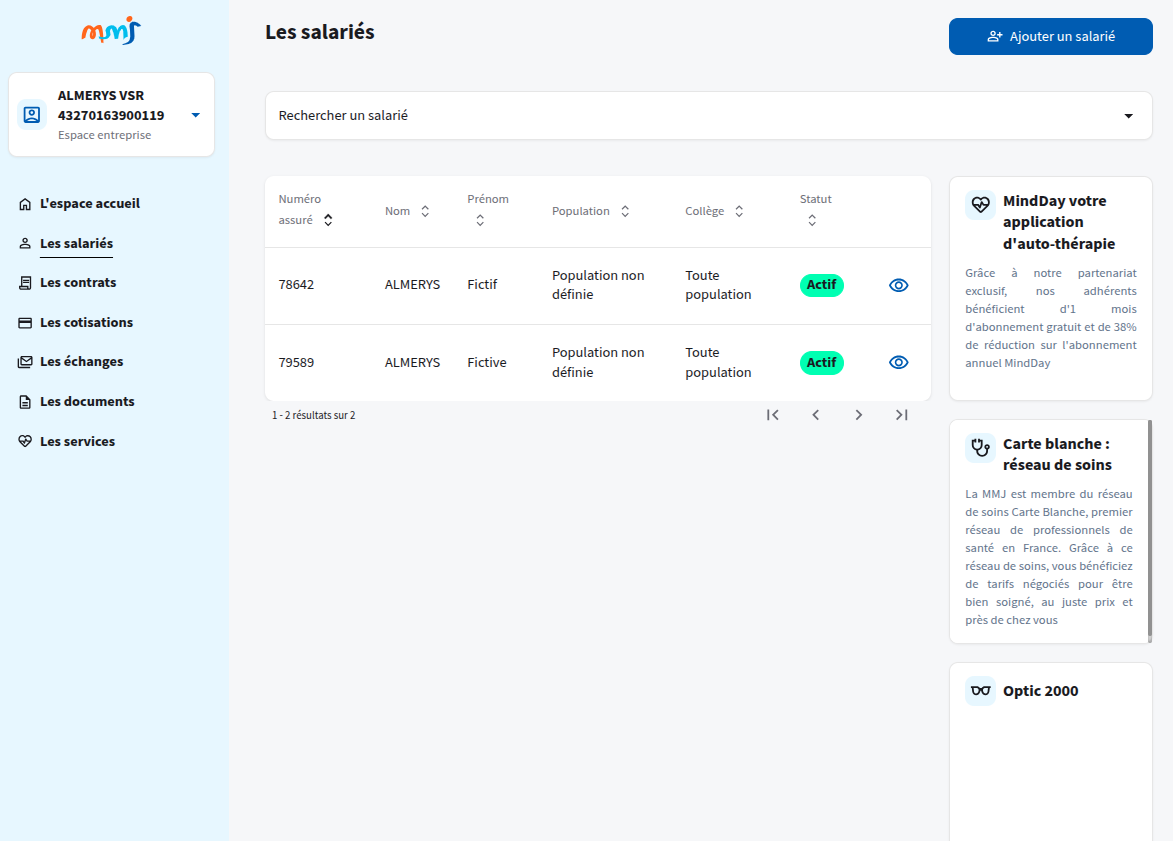Go to Les cotisations
The height and width of the screenshot is (841, 1173).
coord(86,322)
